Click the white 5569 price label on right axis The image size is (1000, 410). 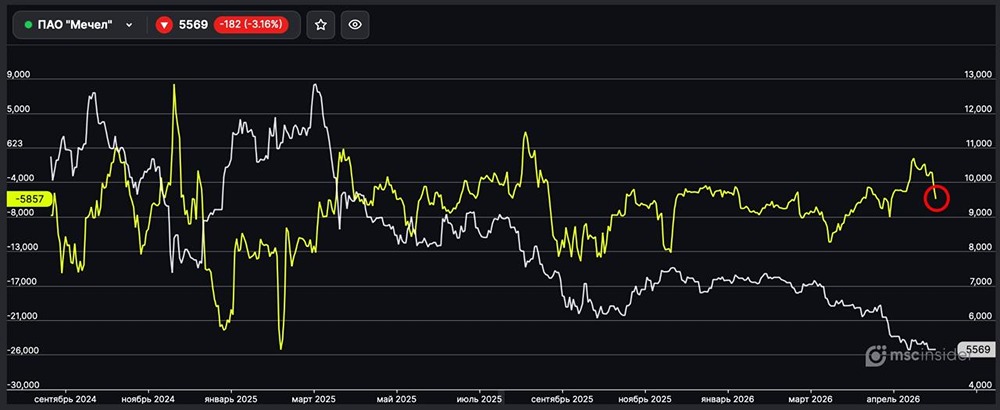coord(978,349)
